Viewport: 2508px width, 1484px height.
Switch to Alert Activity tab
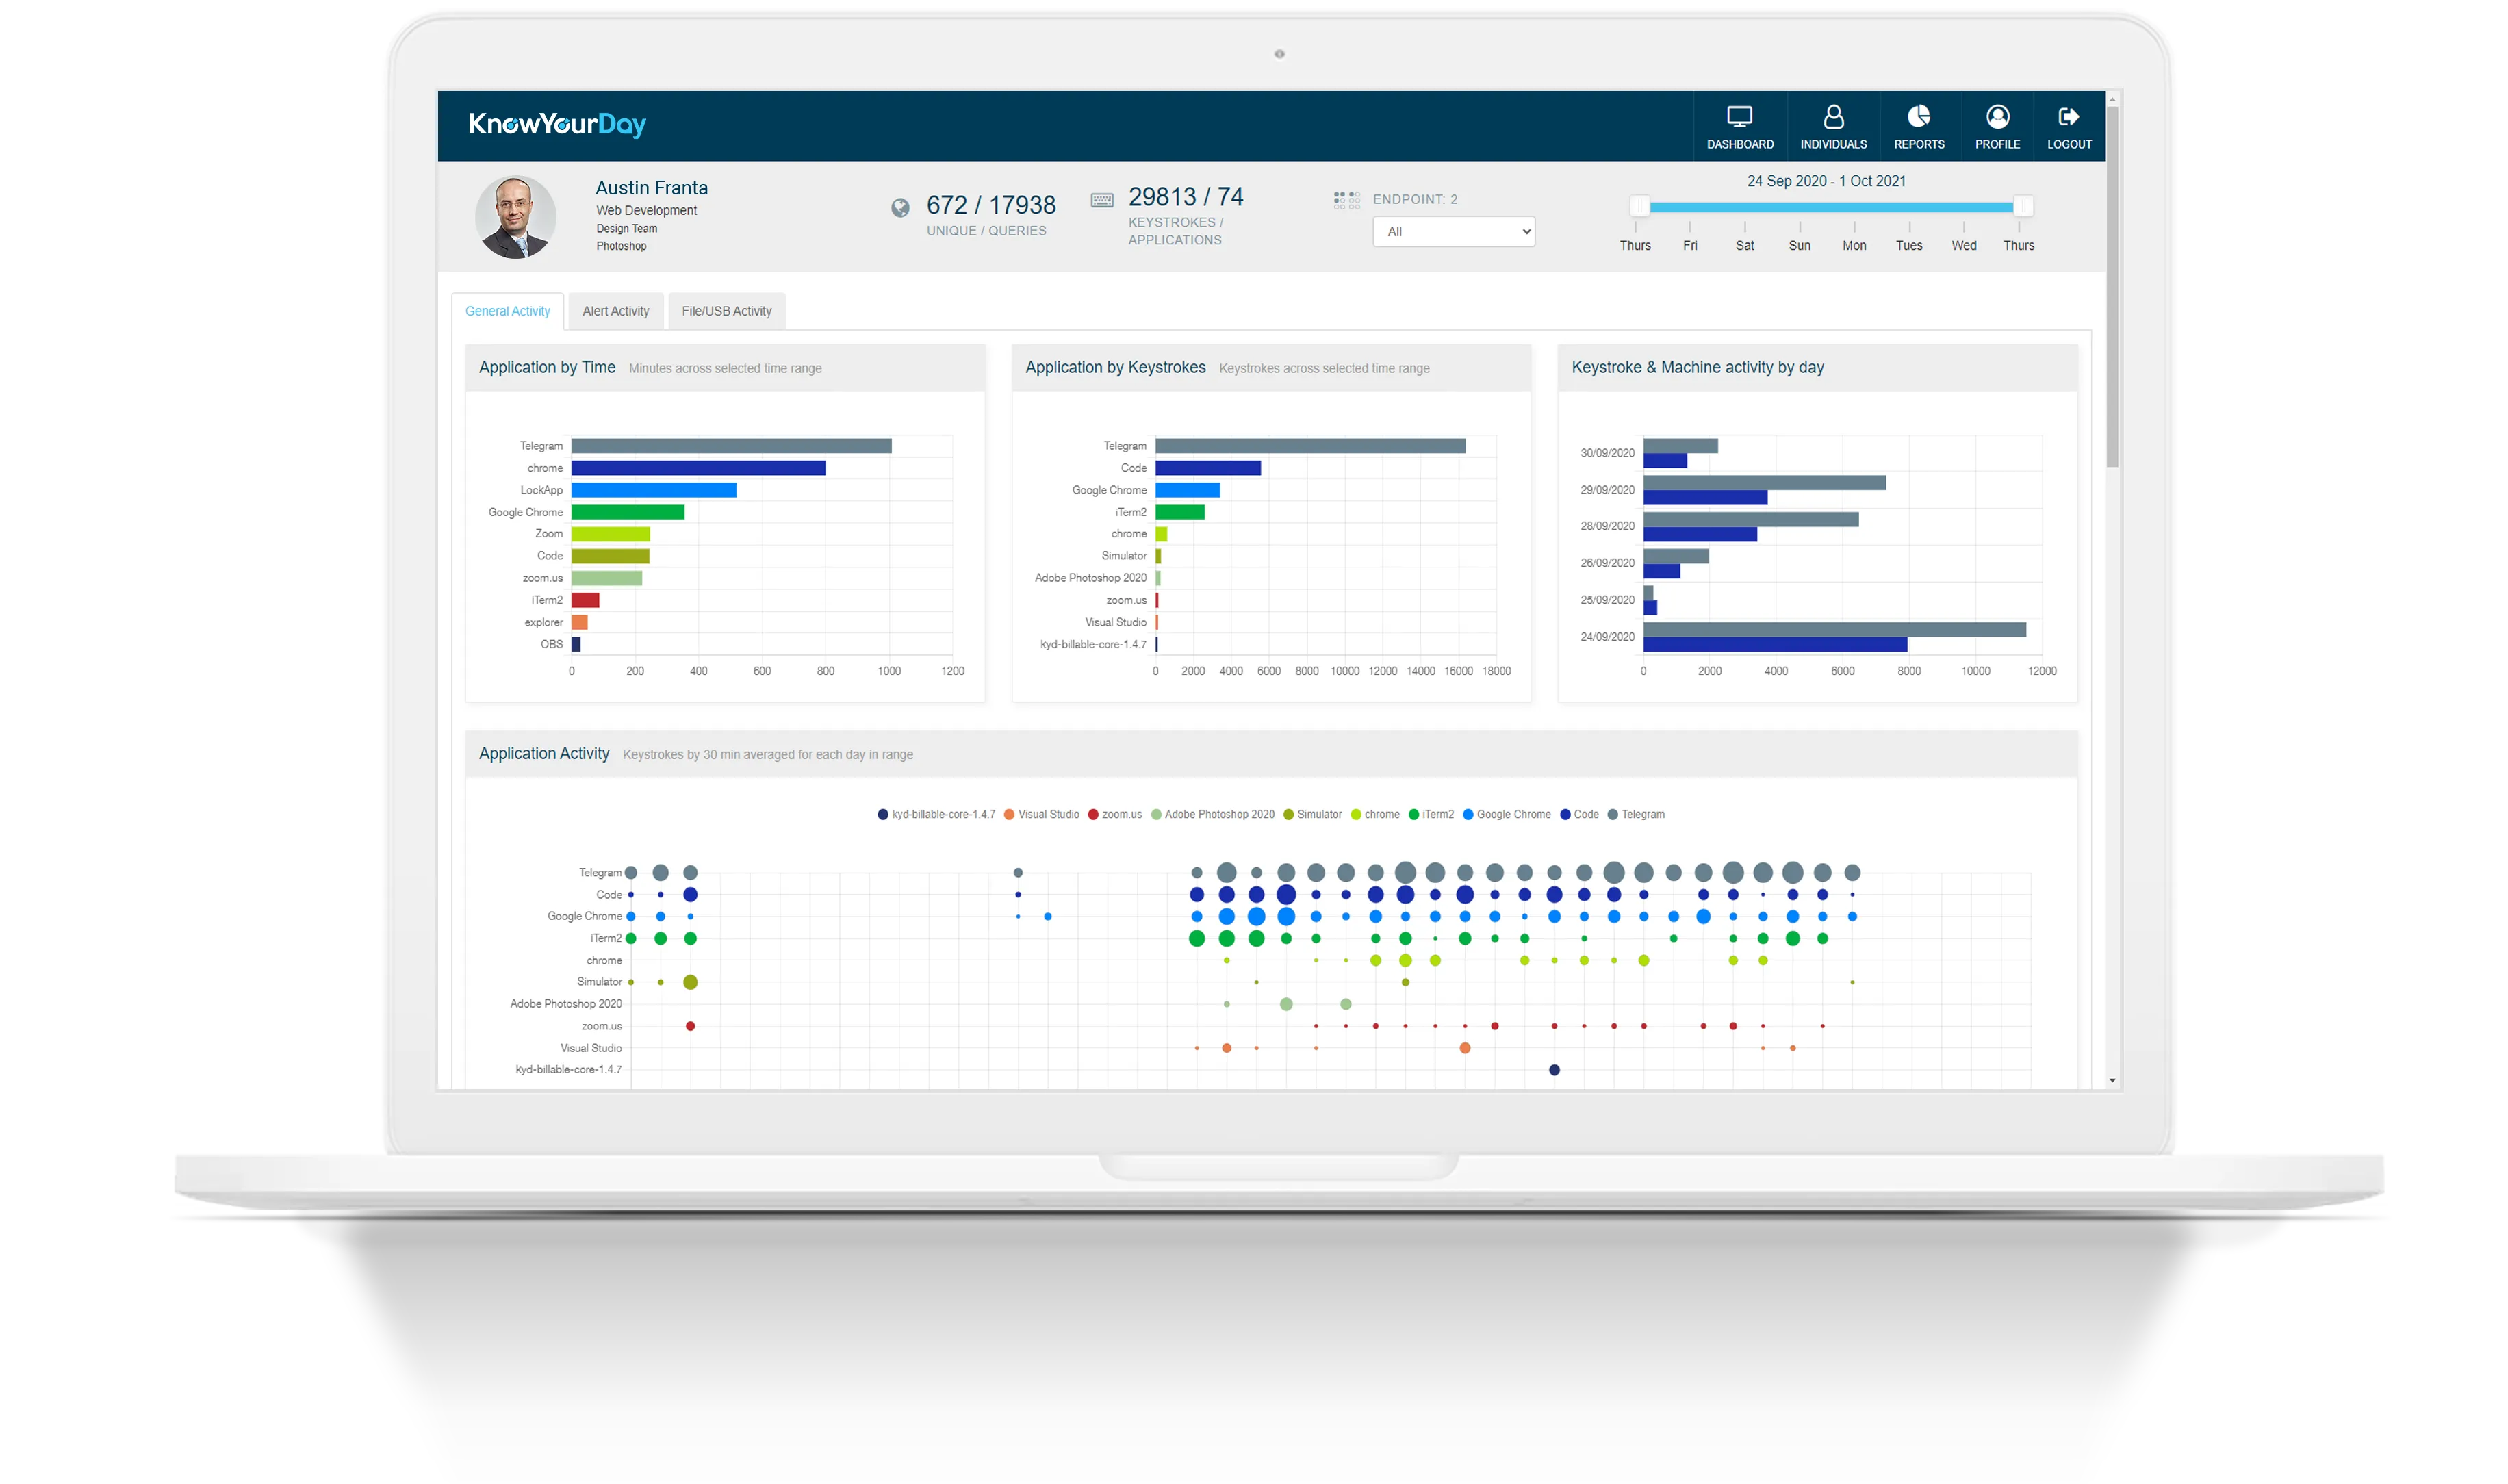616,311
